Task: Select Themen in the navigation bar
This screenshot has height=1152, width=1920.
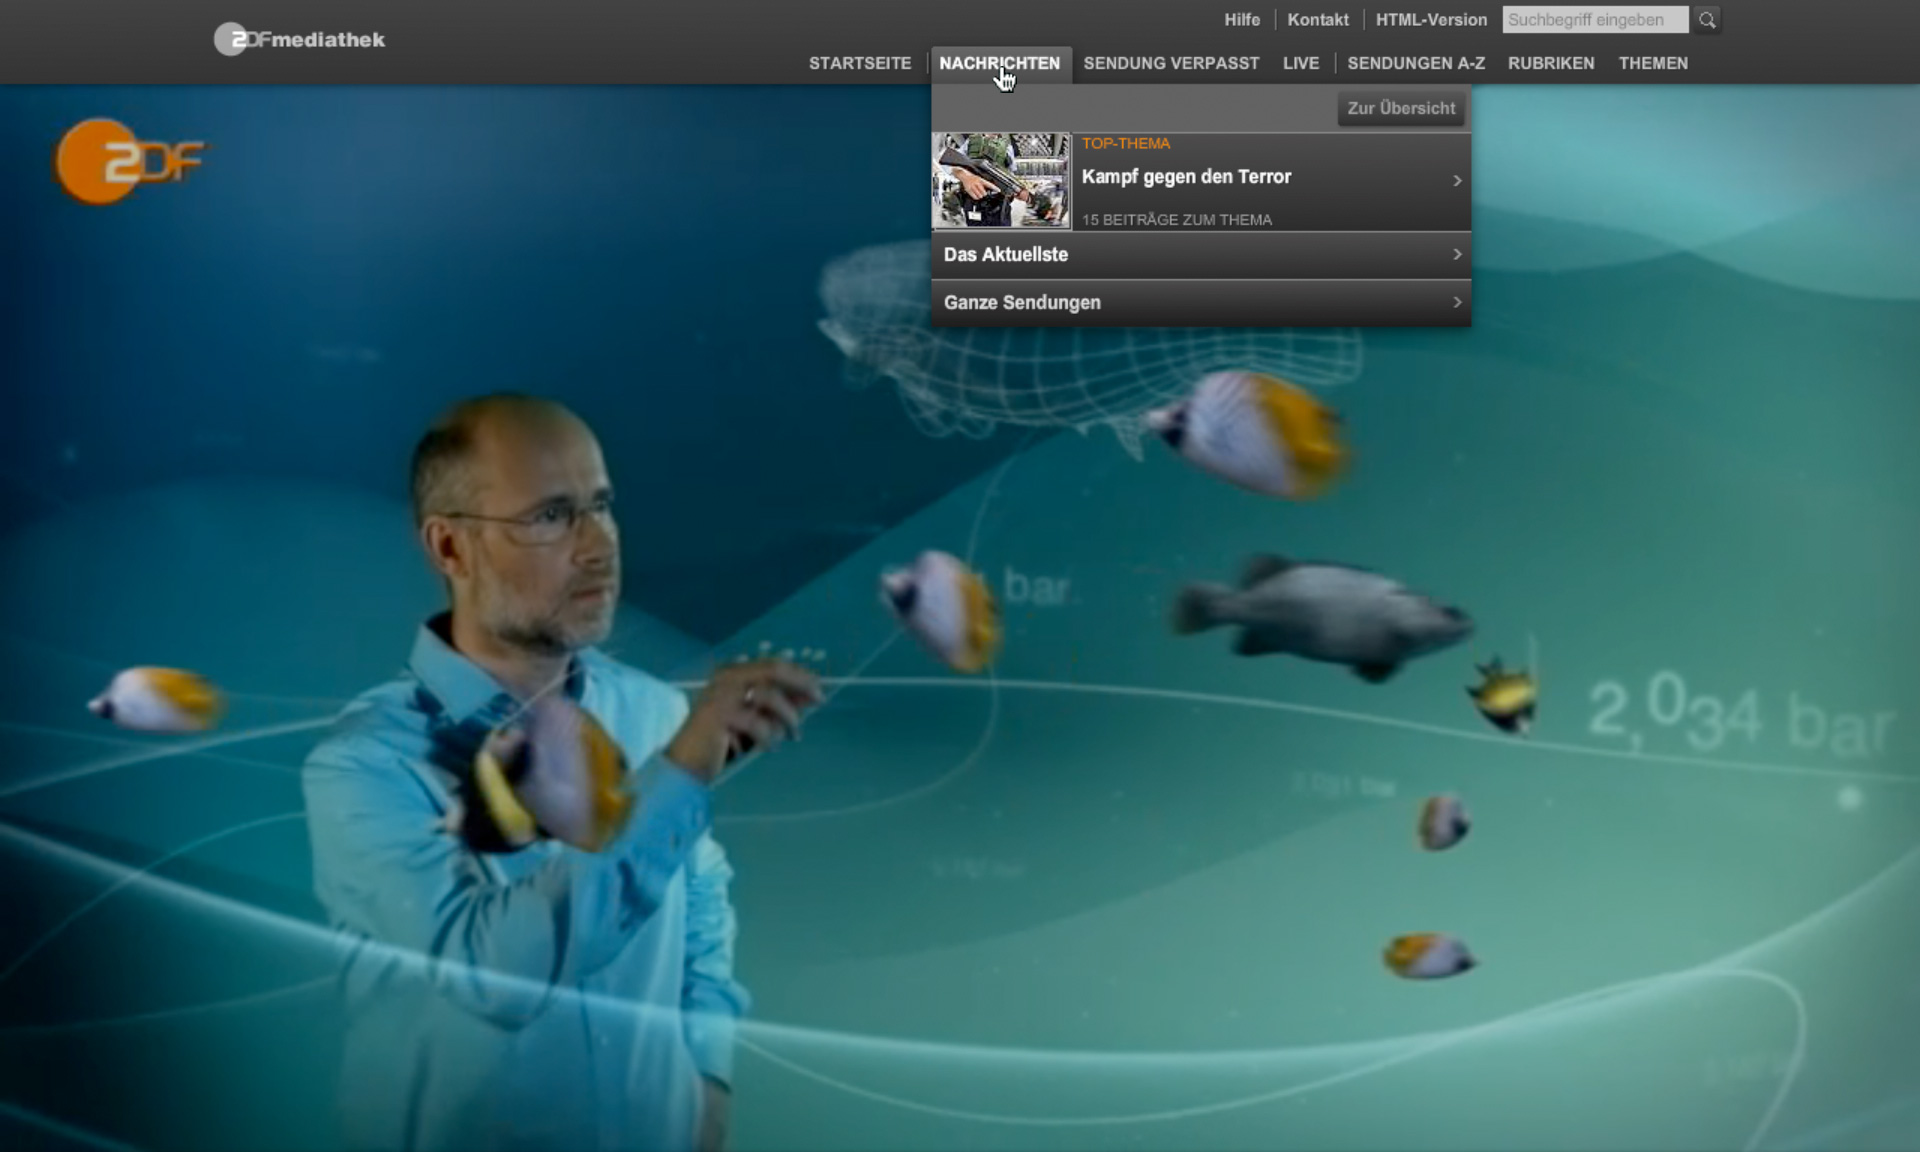Action: tap(1653, 63)
